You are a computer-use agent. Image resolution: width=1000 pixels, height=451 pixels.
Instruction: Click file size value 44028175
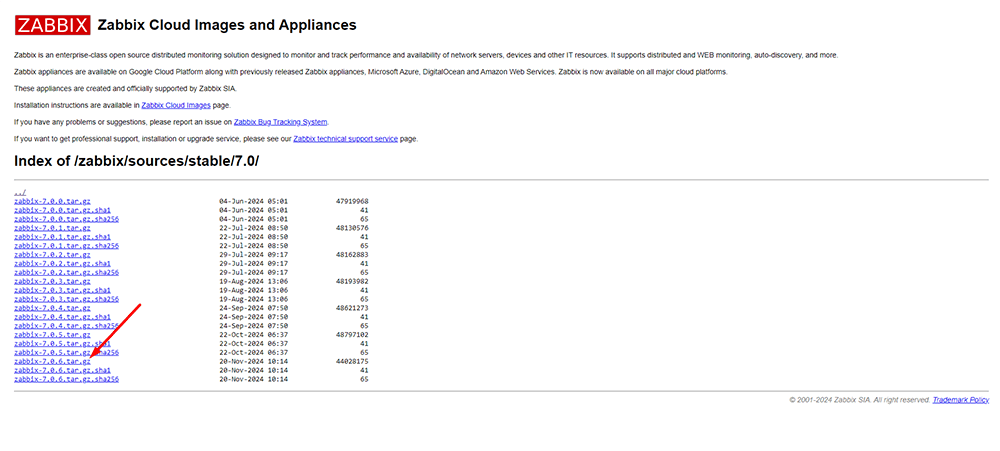tap(352, 362)
